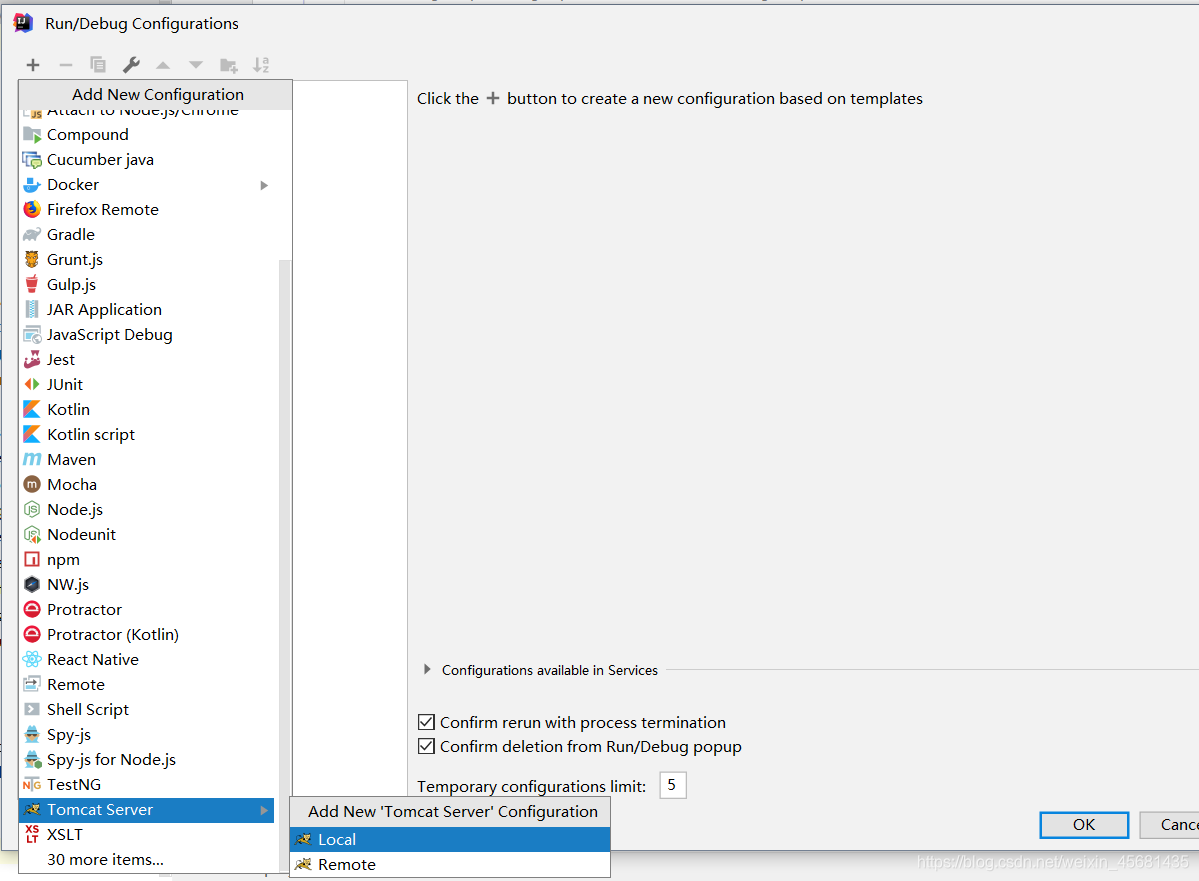Viewport: 1199px width, 881px height.
Task: Expand Configurations available in Services section
Action: click(x=427, y=670)
